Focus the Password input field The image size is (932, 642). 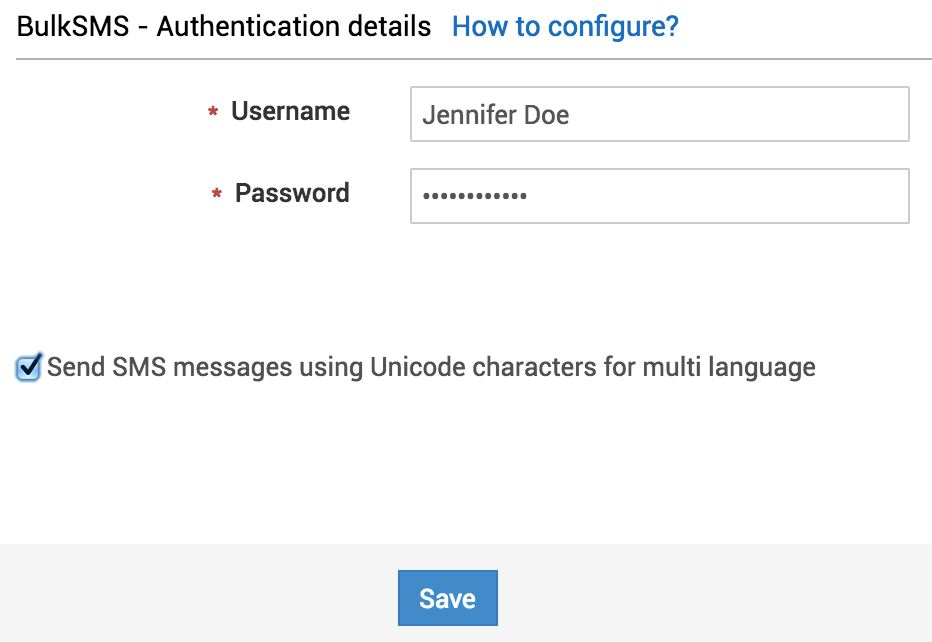(659, 195)
